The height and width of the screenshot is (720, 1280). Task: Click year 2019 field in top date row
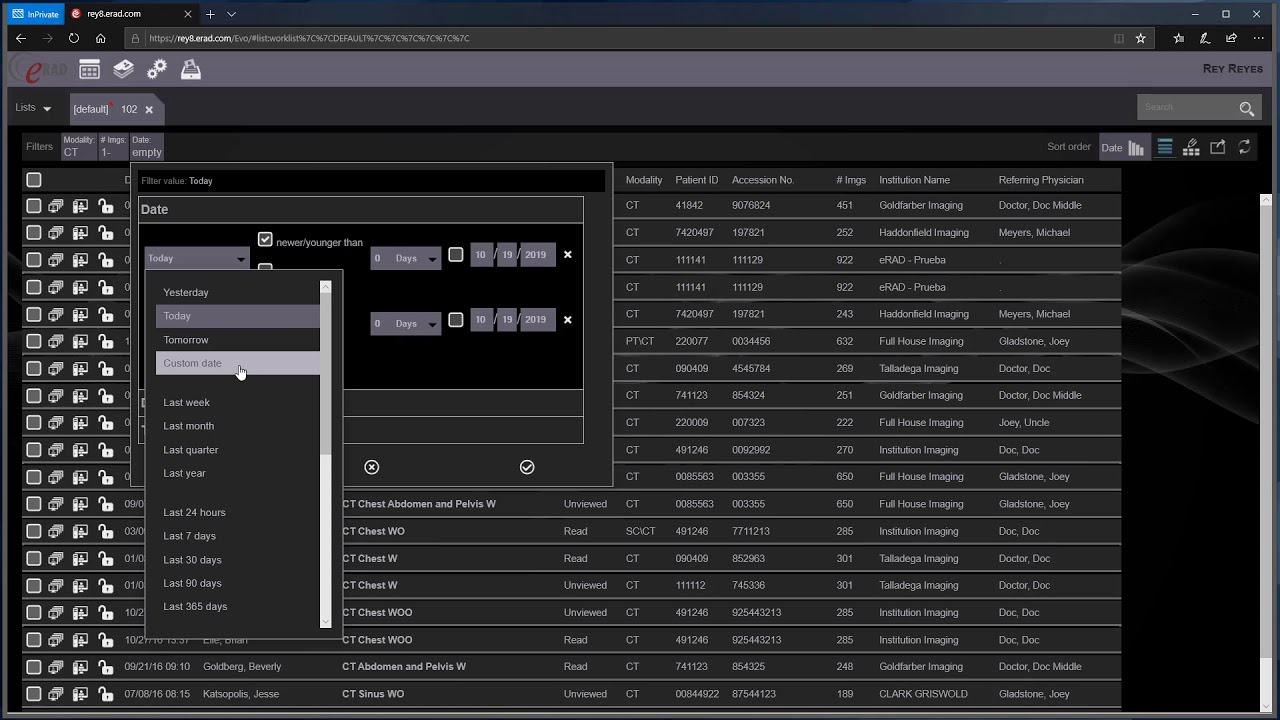coord(536,255)
